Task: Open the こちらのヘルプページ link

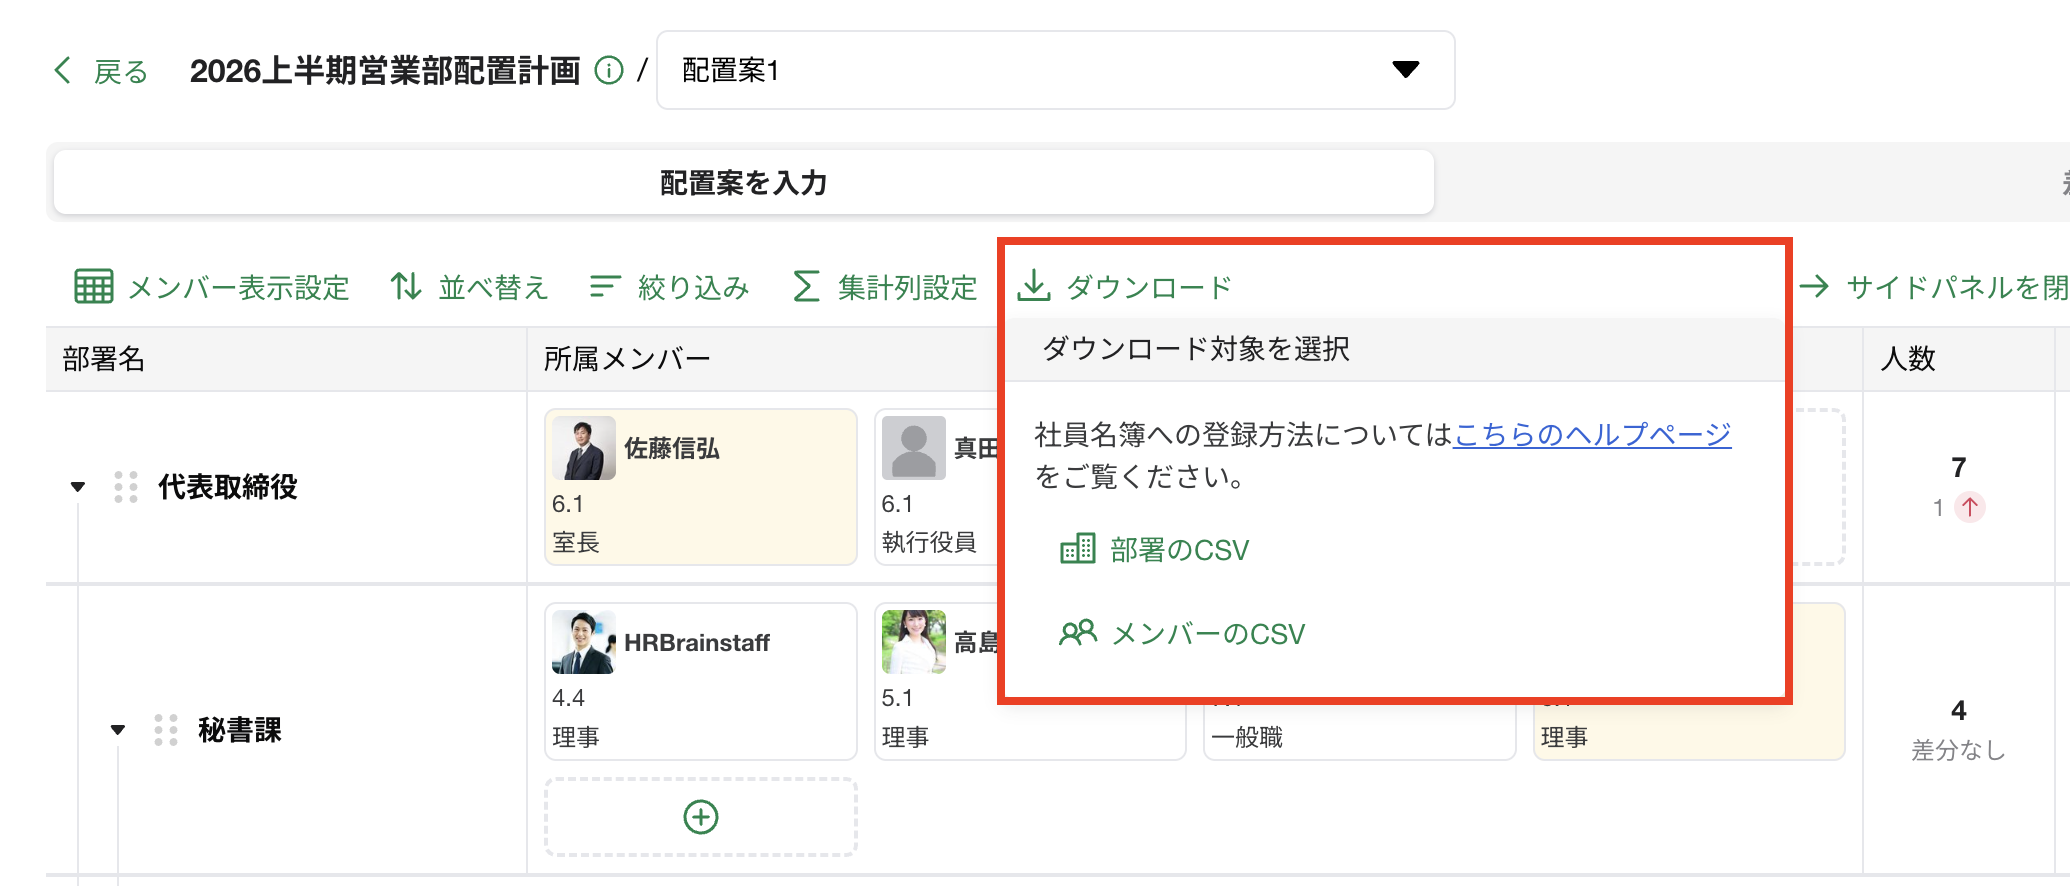Action: 1591,434
